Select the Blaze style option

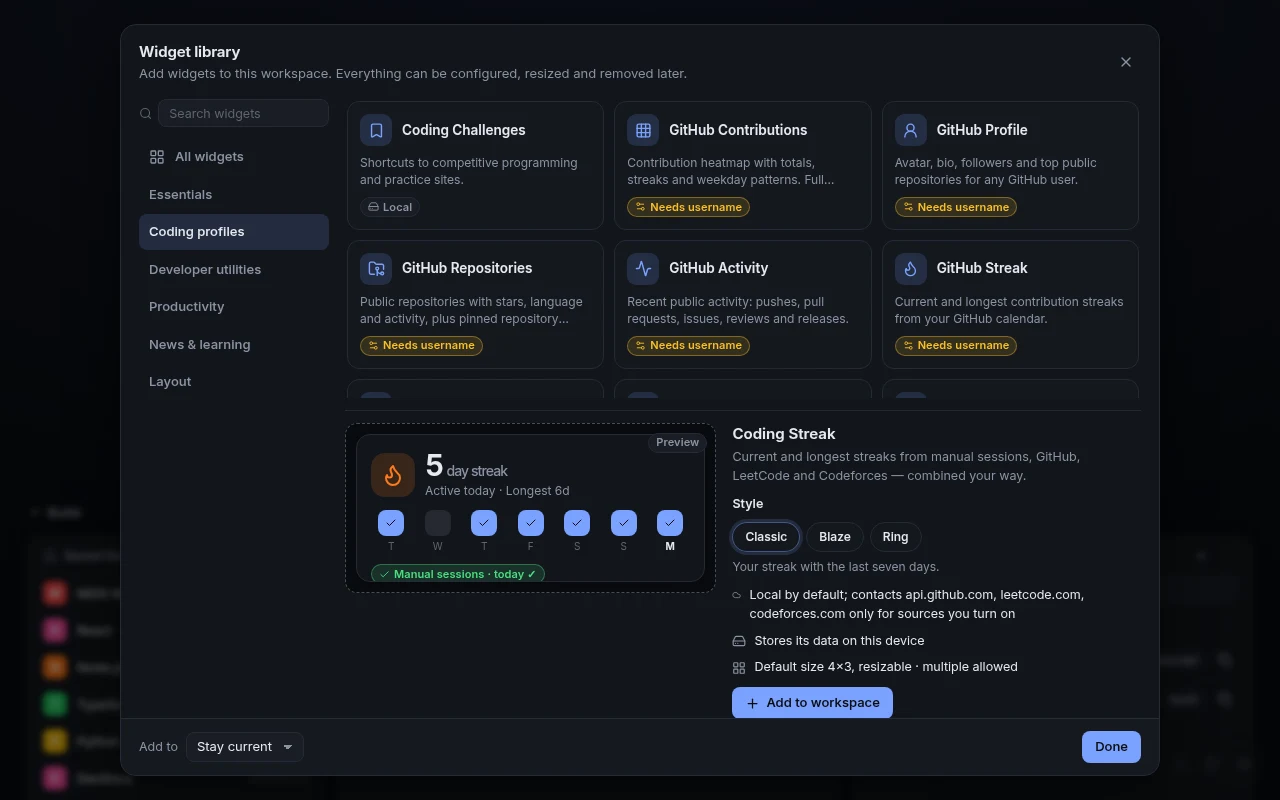pyautogui.click(x=835, y=537)
